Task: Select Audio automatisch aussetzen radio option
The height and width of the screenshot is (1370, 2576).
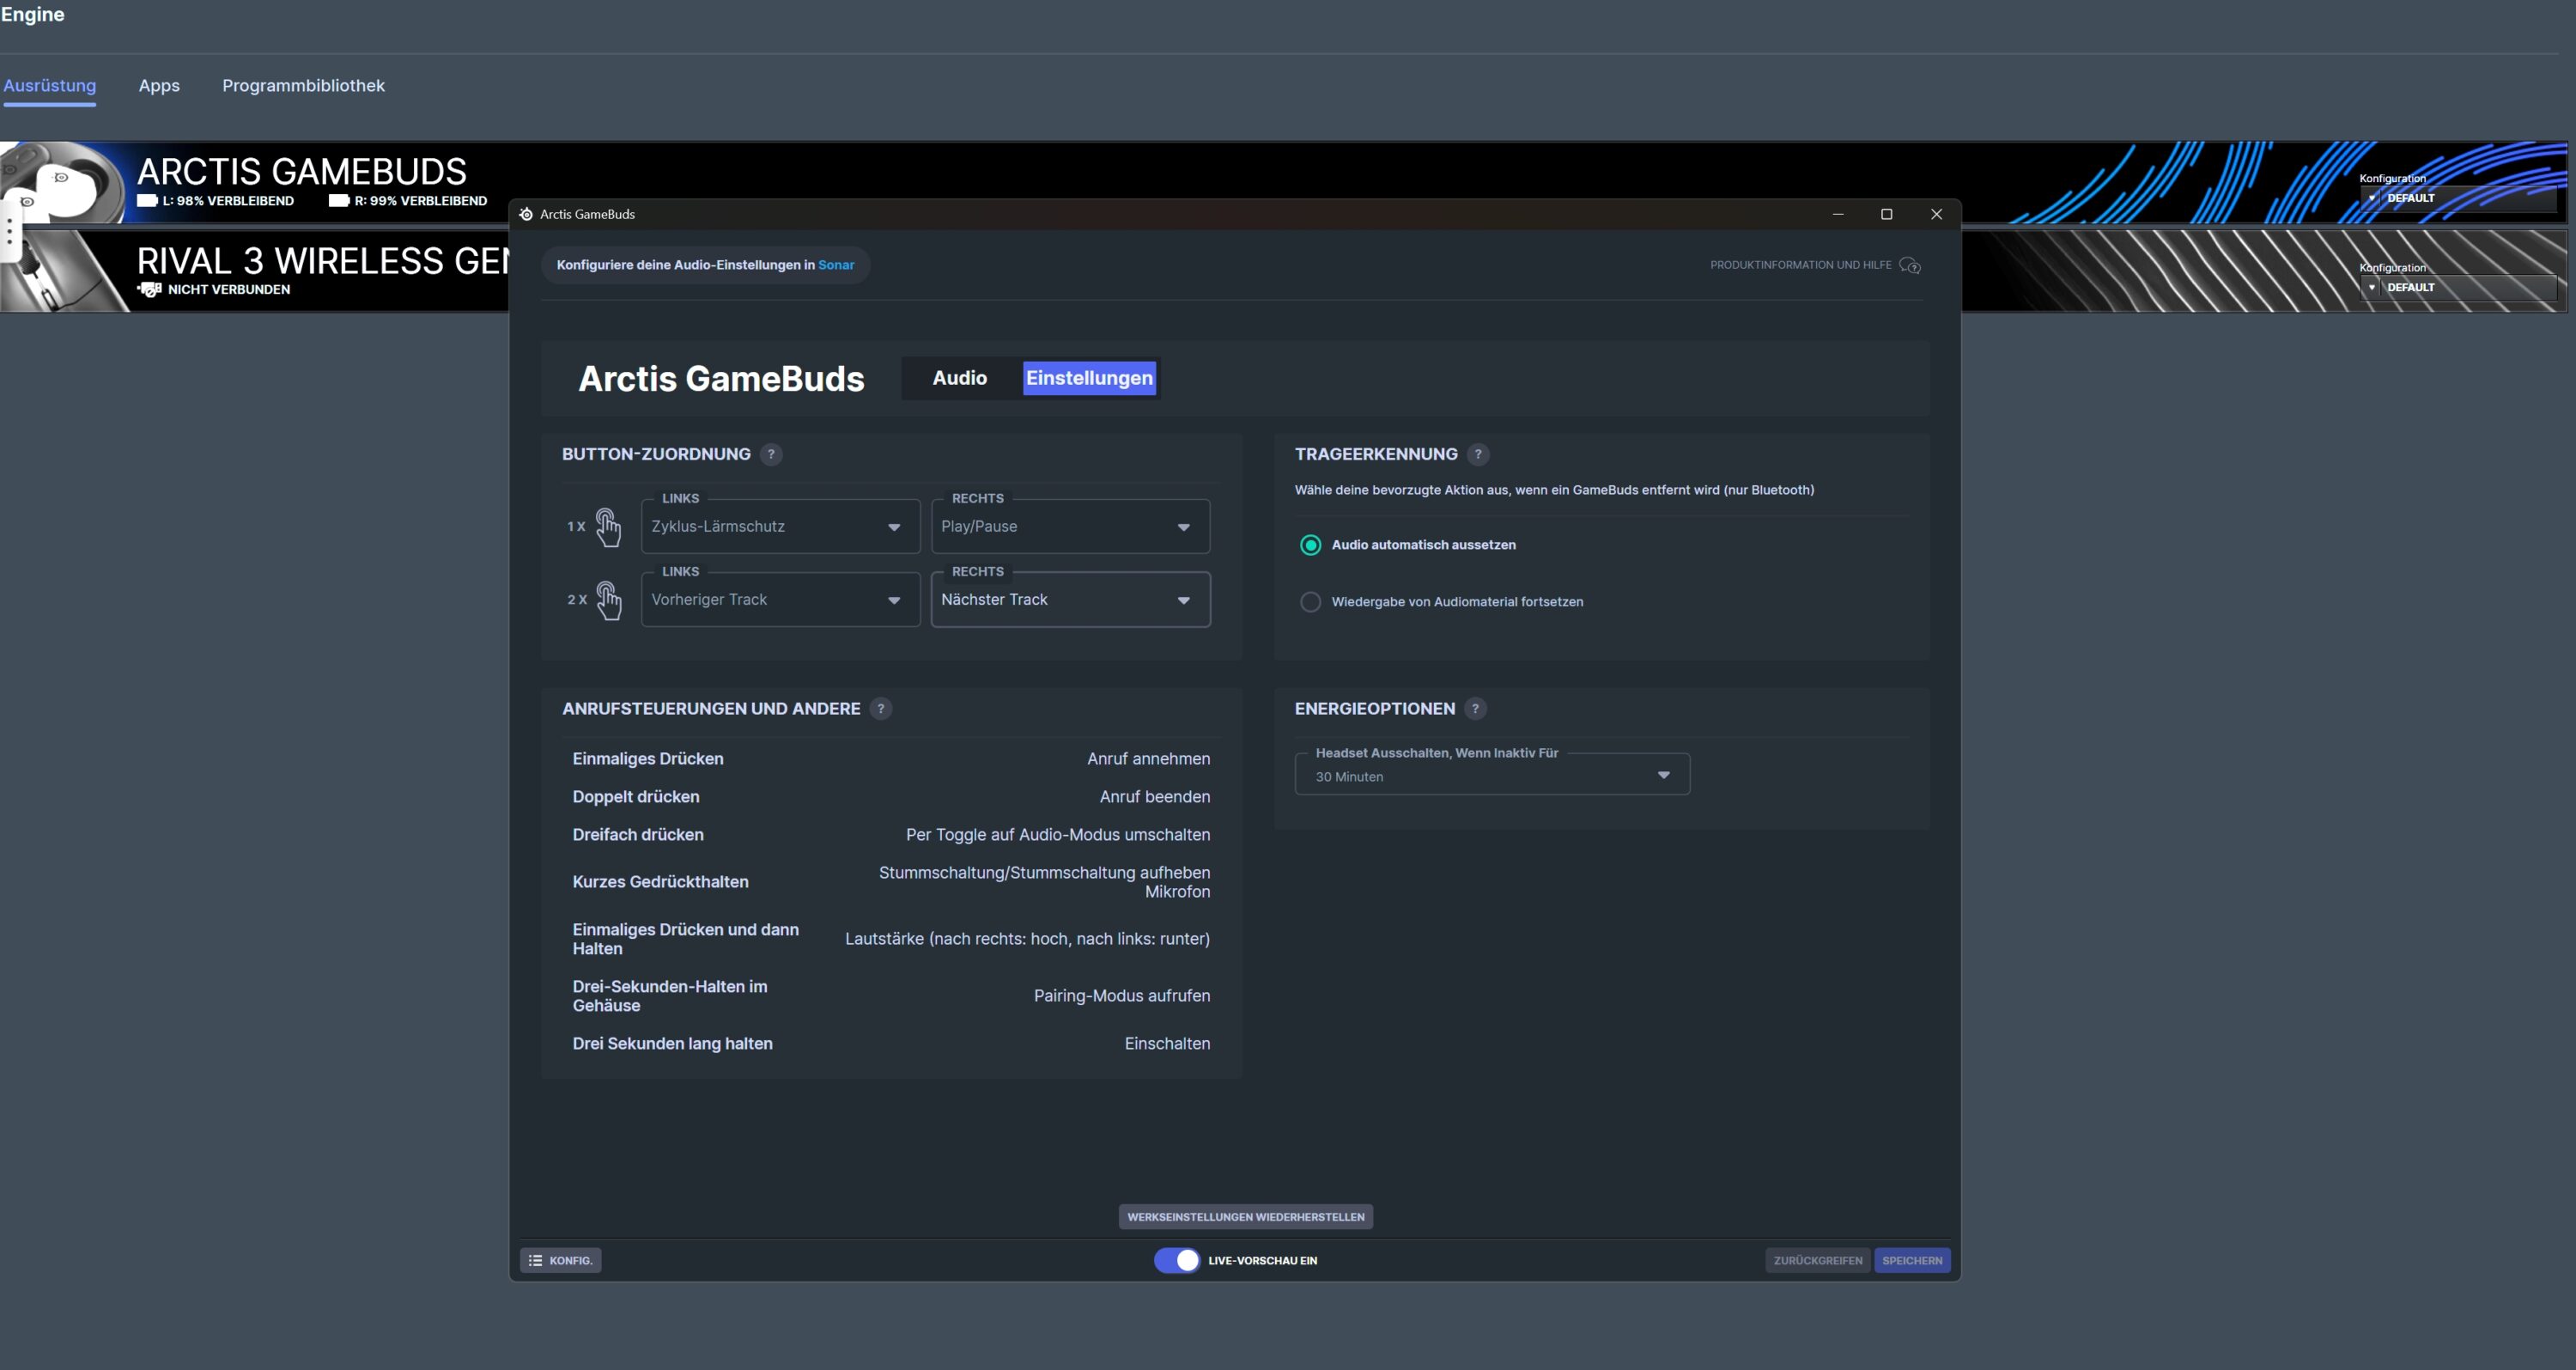Action: (x=1310, y=545)
